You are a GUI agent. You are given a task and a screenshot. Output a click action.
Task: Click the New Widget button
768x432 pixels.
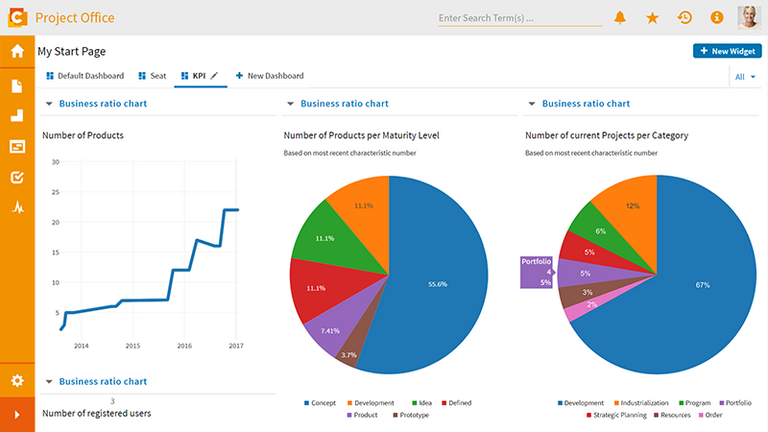[x=727, y=51]
